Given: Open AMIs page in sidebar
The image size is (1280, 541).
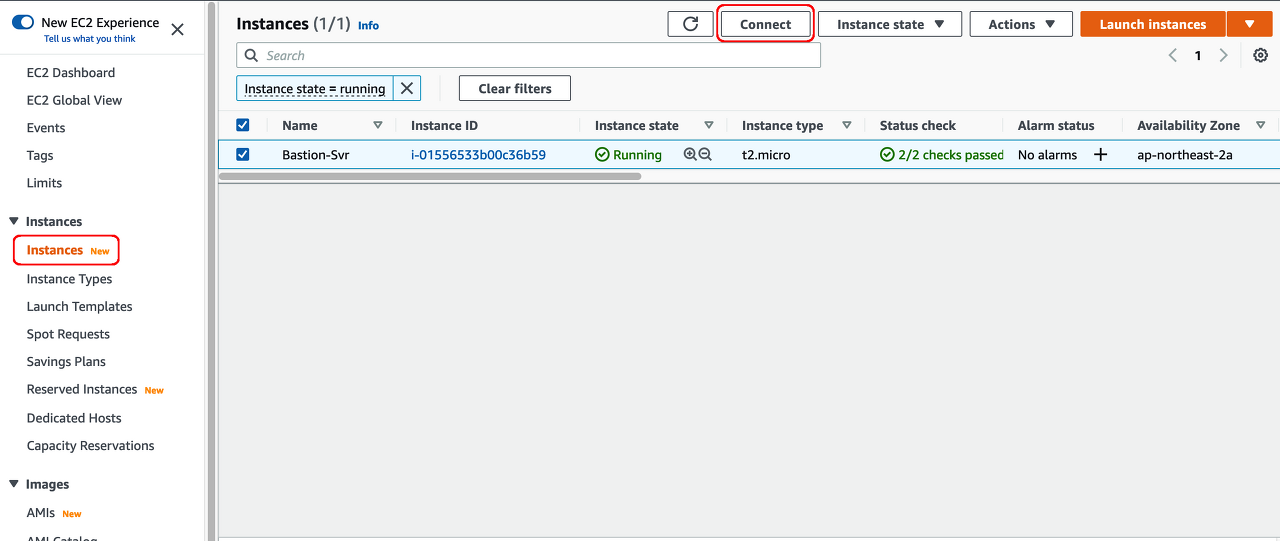Looking at the screenshot, I should point(41,513).
